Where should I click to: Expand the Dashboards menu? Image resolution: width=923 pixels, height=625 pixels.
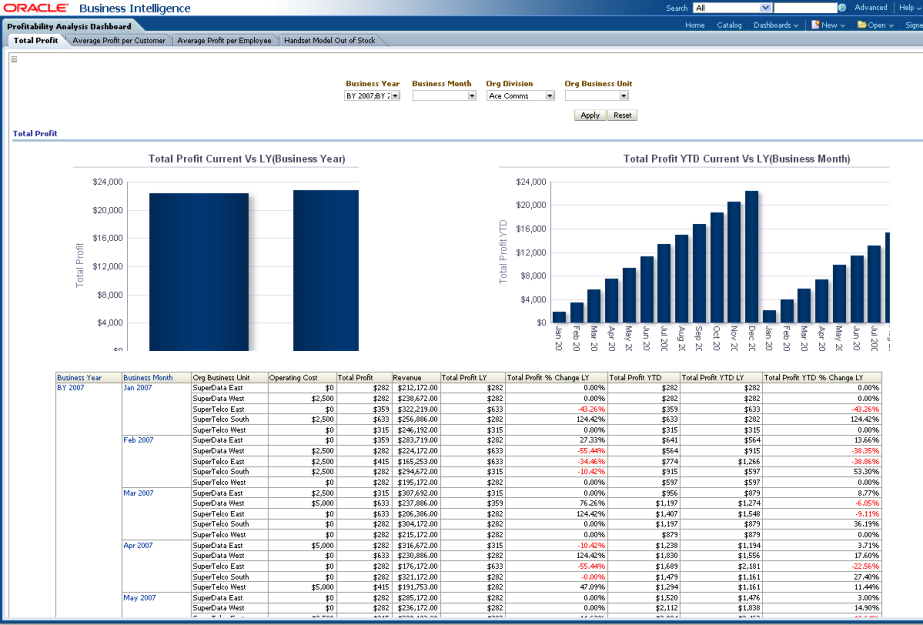pyautogui.click(x=775, y=25)
